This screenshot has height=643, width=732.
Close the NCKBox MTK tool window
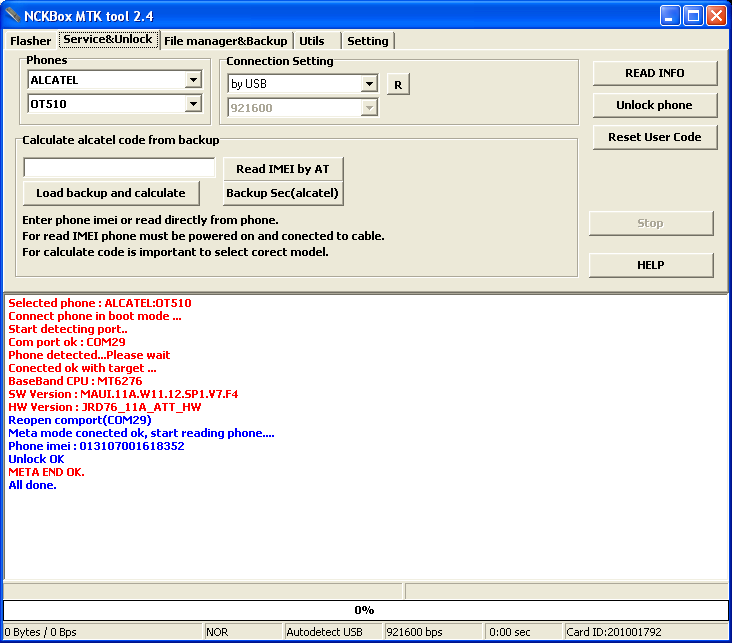(x=716, y=16)
